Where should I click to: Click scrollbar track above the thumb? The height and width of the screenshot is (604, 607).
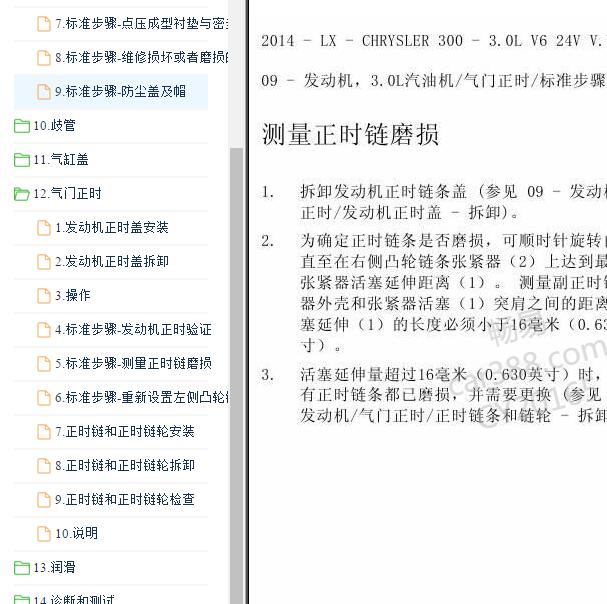[x=236, y=74]
